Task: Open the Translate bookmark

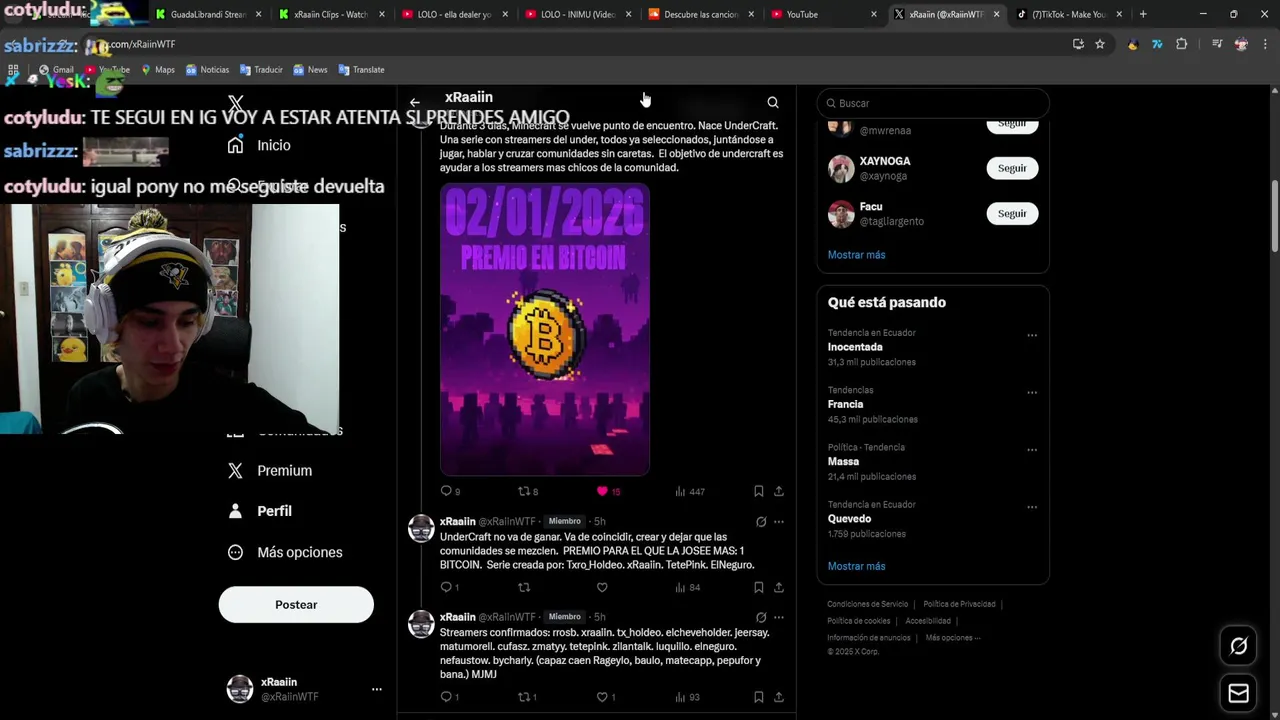Action: click(362, 70)
